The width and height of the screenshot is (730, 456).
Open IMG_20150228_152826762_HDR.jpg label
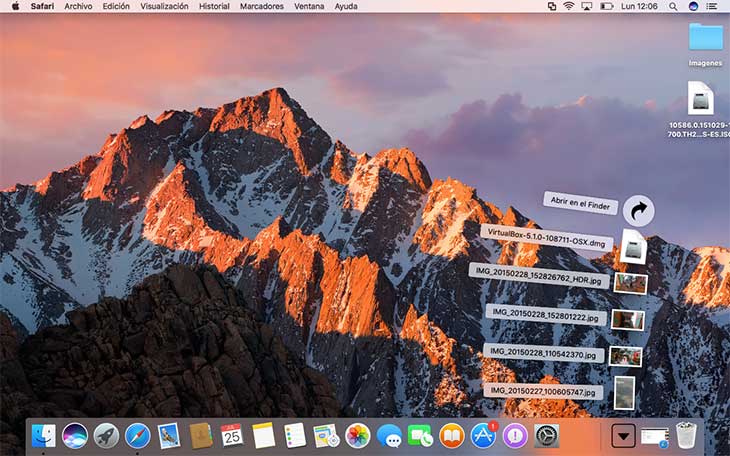[539, 276]
